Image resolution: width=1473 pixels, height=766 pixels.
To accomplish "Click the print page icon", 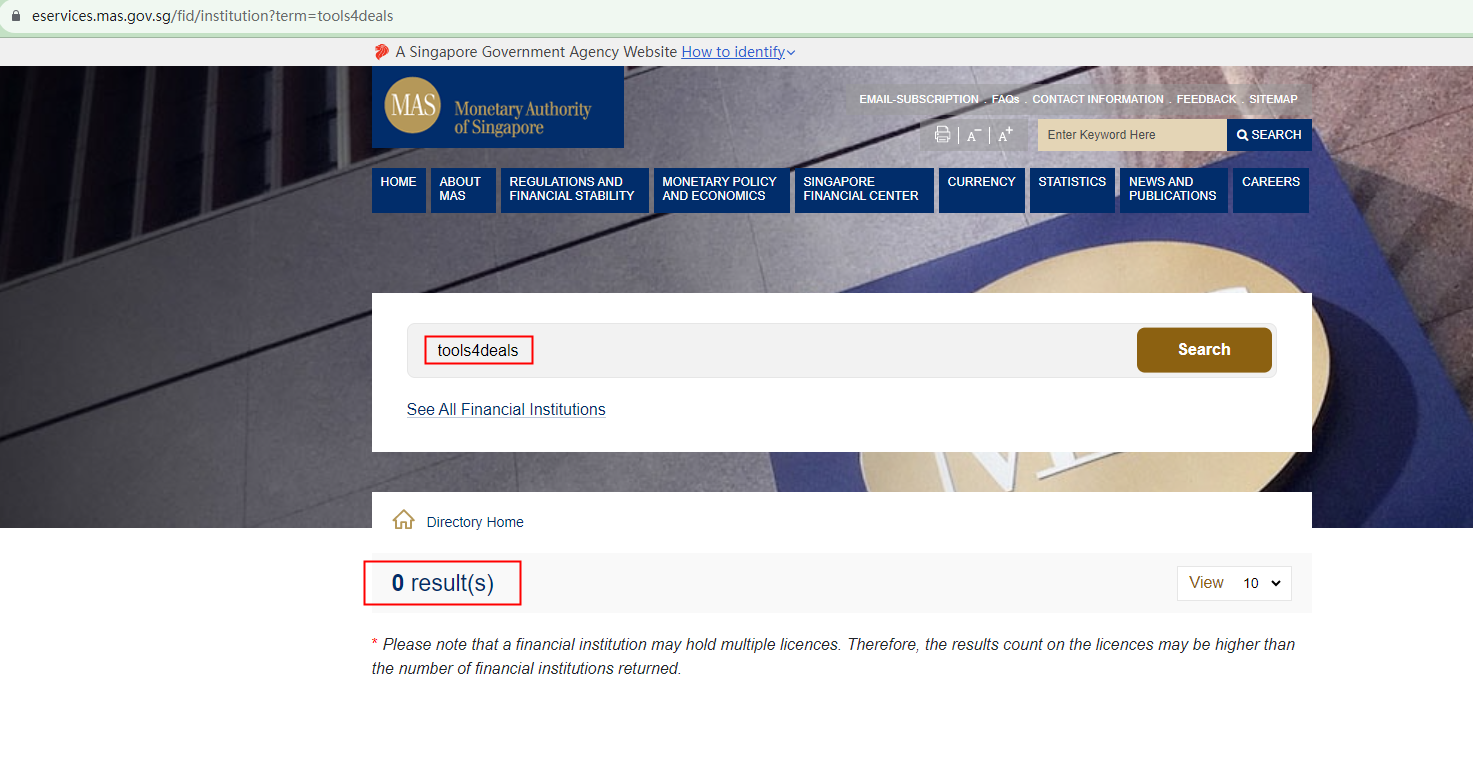I will point(942,135).
